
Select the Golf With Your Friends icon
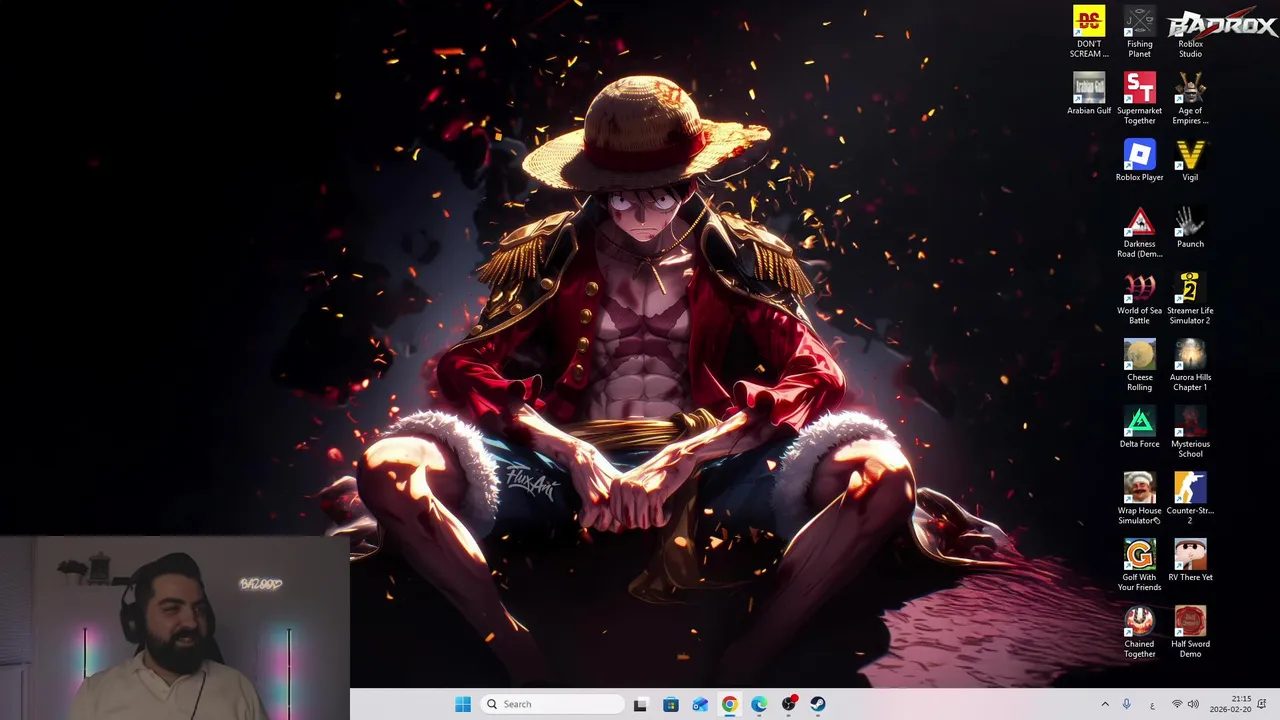coord(1139,566)
